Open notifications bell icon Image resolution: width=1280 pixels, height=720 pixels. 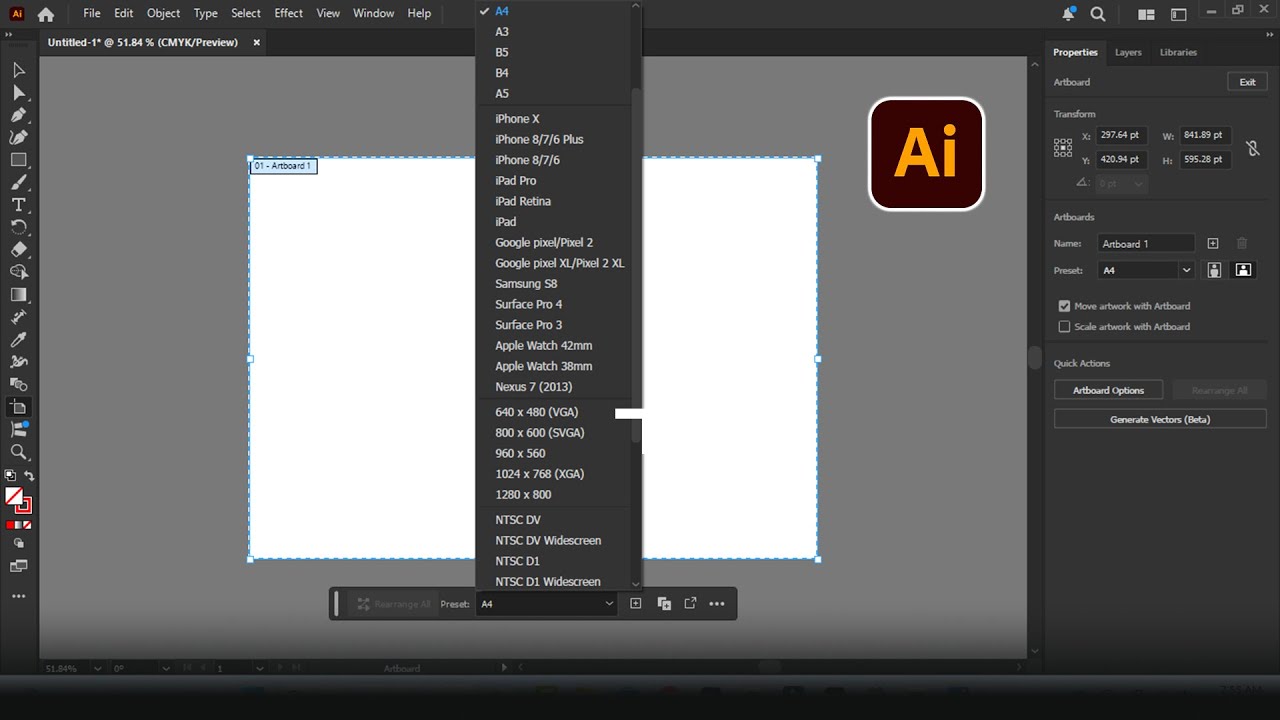(x=1069, y=14)
